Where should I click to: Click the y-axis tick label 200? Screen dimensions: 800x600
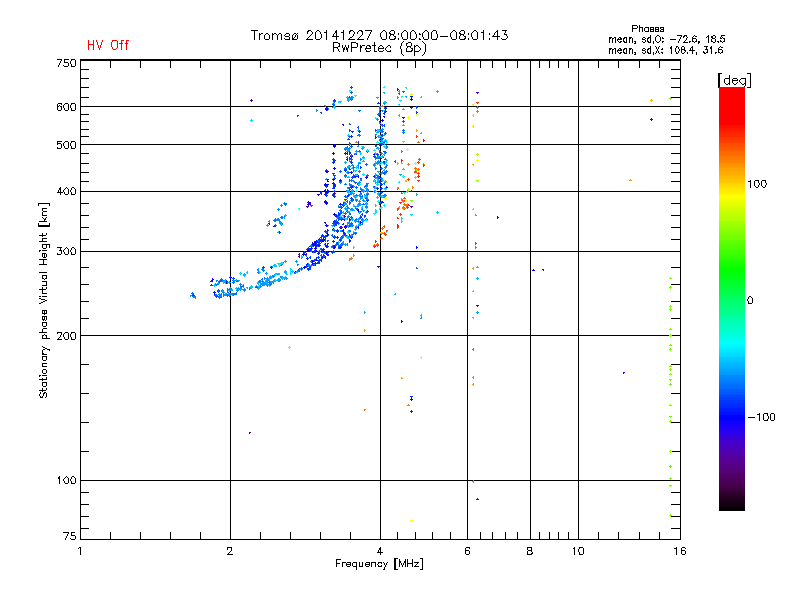pyautogui.click(x=66, y=336)
